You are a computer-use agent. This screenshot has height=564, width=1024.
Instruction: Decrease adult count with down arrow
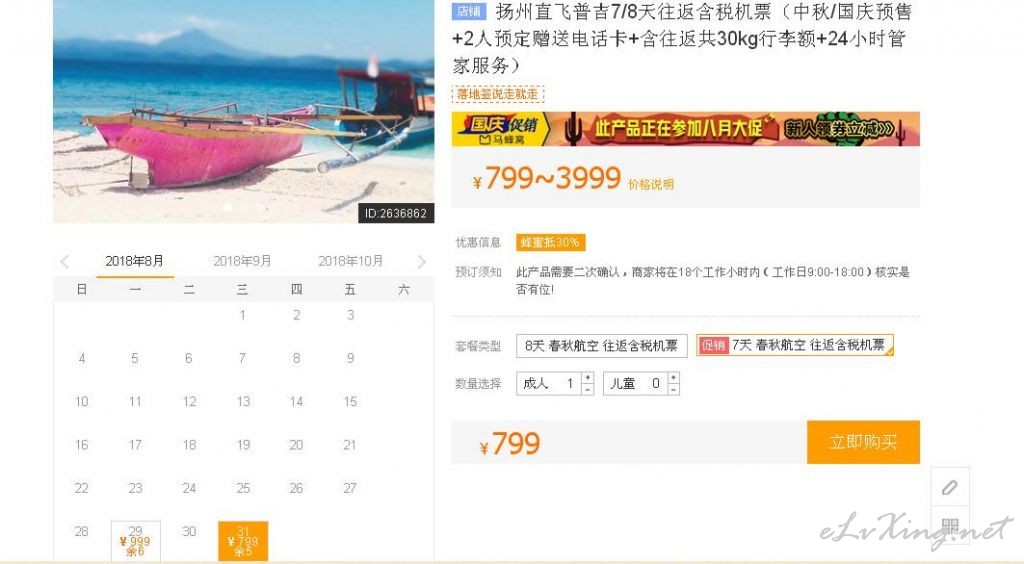click(588, 389)
